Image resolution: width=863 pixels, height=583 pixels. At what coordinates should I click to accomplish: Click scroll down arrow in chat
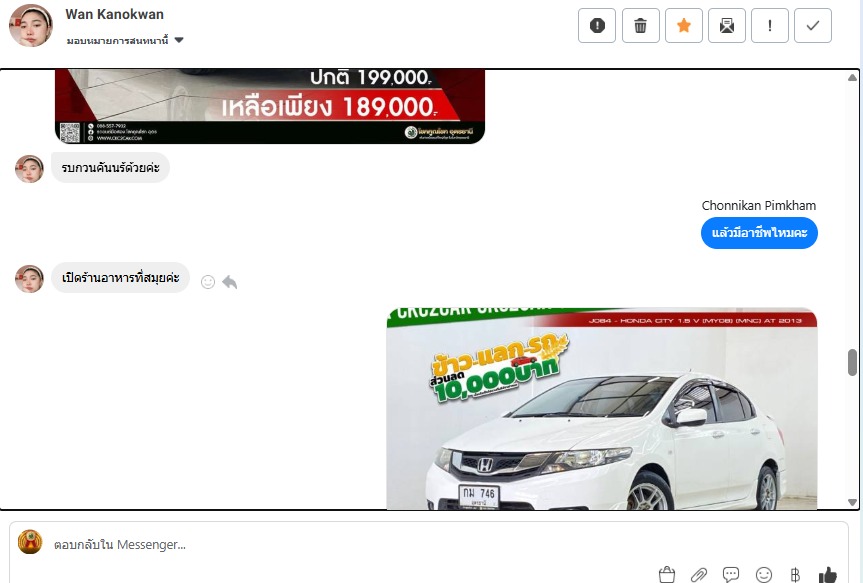852,502
